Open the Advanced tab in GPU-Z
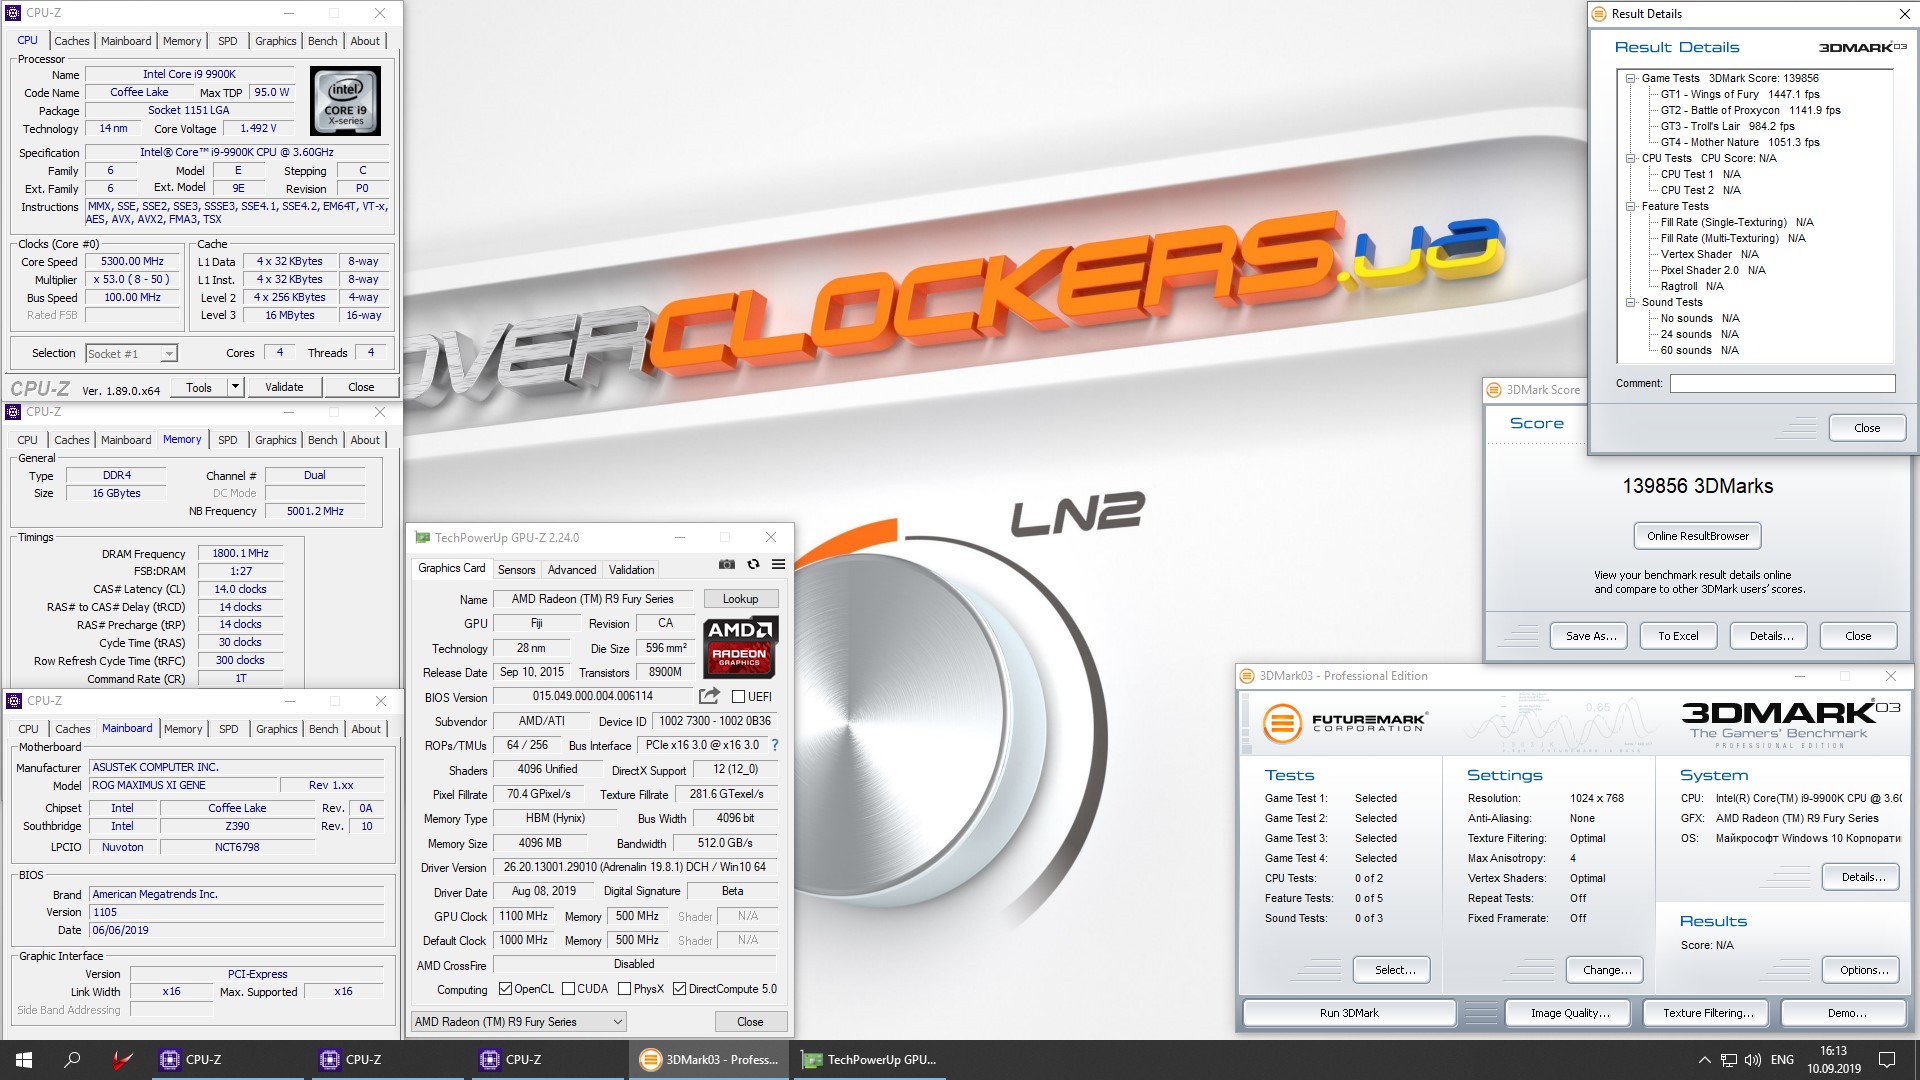 point(572,570)
